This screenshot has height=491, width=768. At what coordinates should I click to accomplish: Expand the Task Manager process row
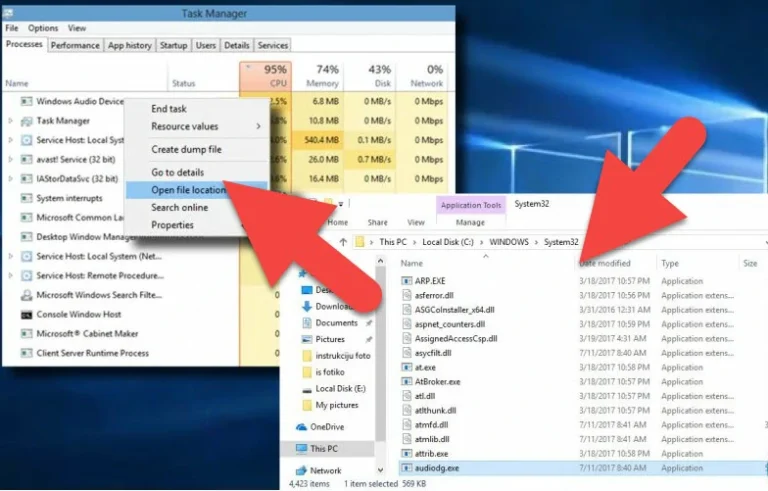pos(11,121)
